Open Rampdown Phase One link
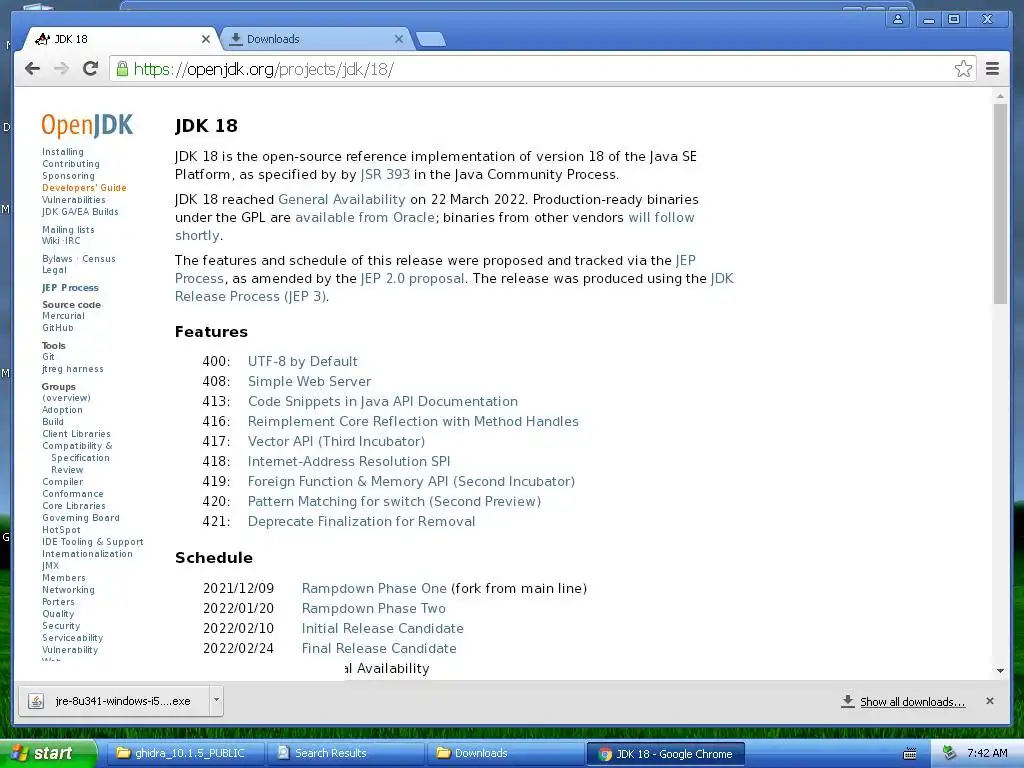This screenshot has width=1024, height=768. pos(374,588)
